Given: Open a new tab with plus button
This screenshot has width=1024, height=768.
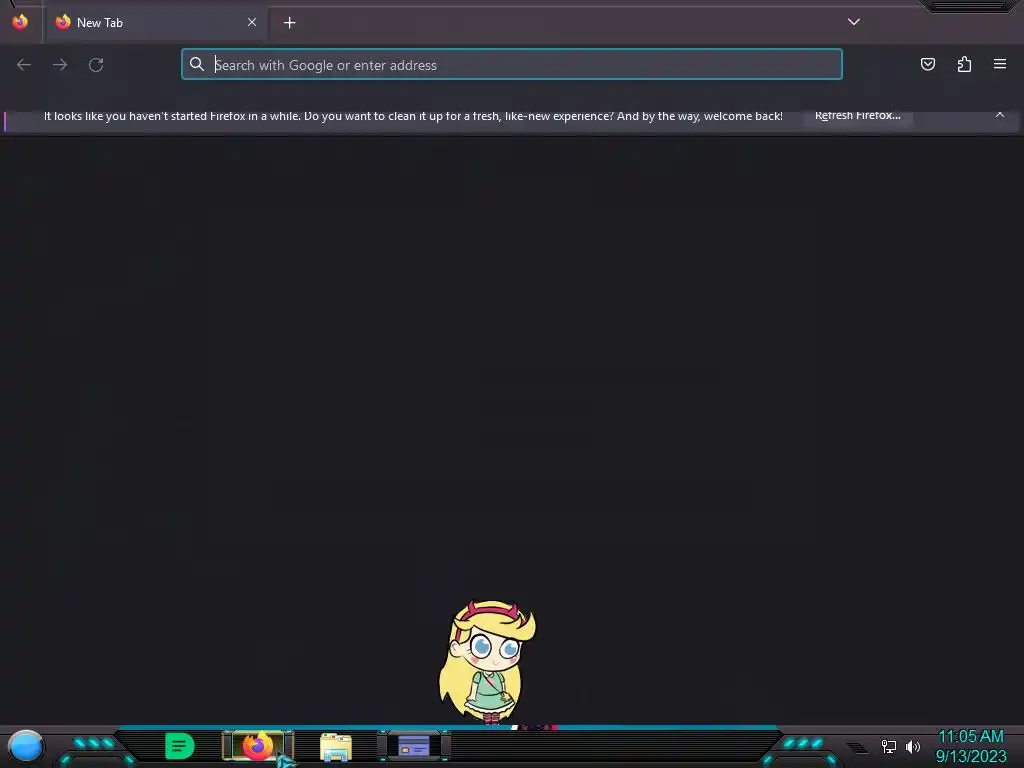Looking at the screenshot, I should point(290,23).
